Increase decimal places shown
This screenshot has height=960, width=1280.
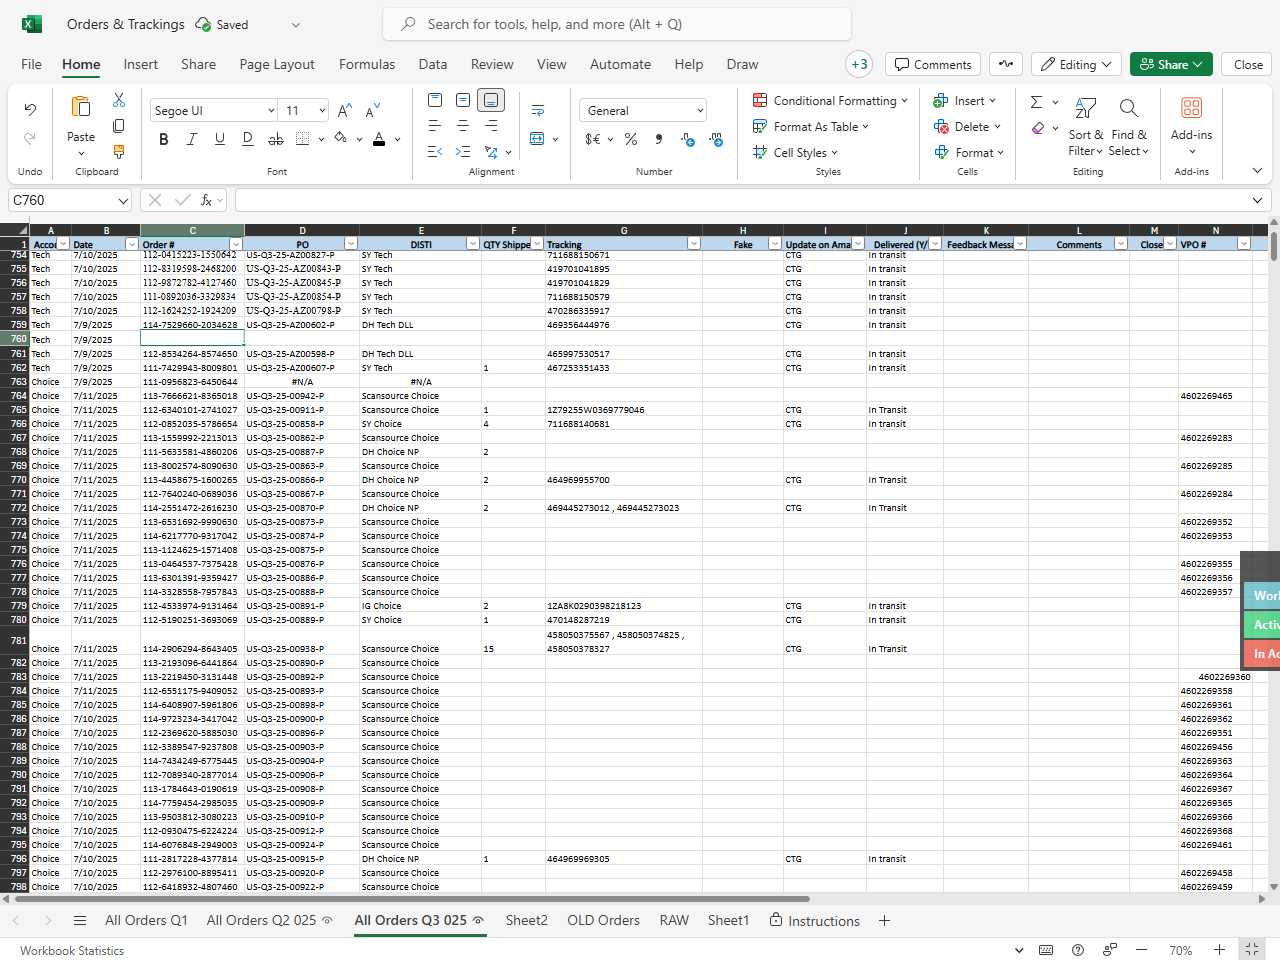688,139
